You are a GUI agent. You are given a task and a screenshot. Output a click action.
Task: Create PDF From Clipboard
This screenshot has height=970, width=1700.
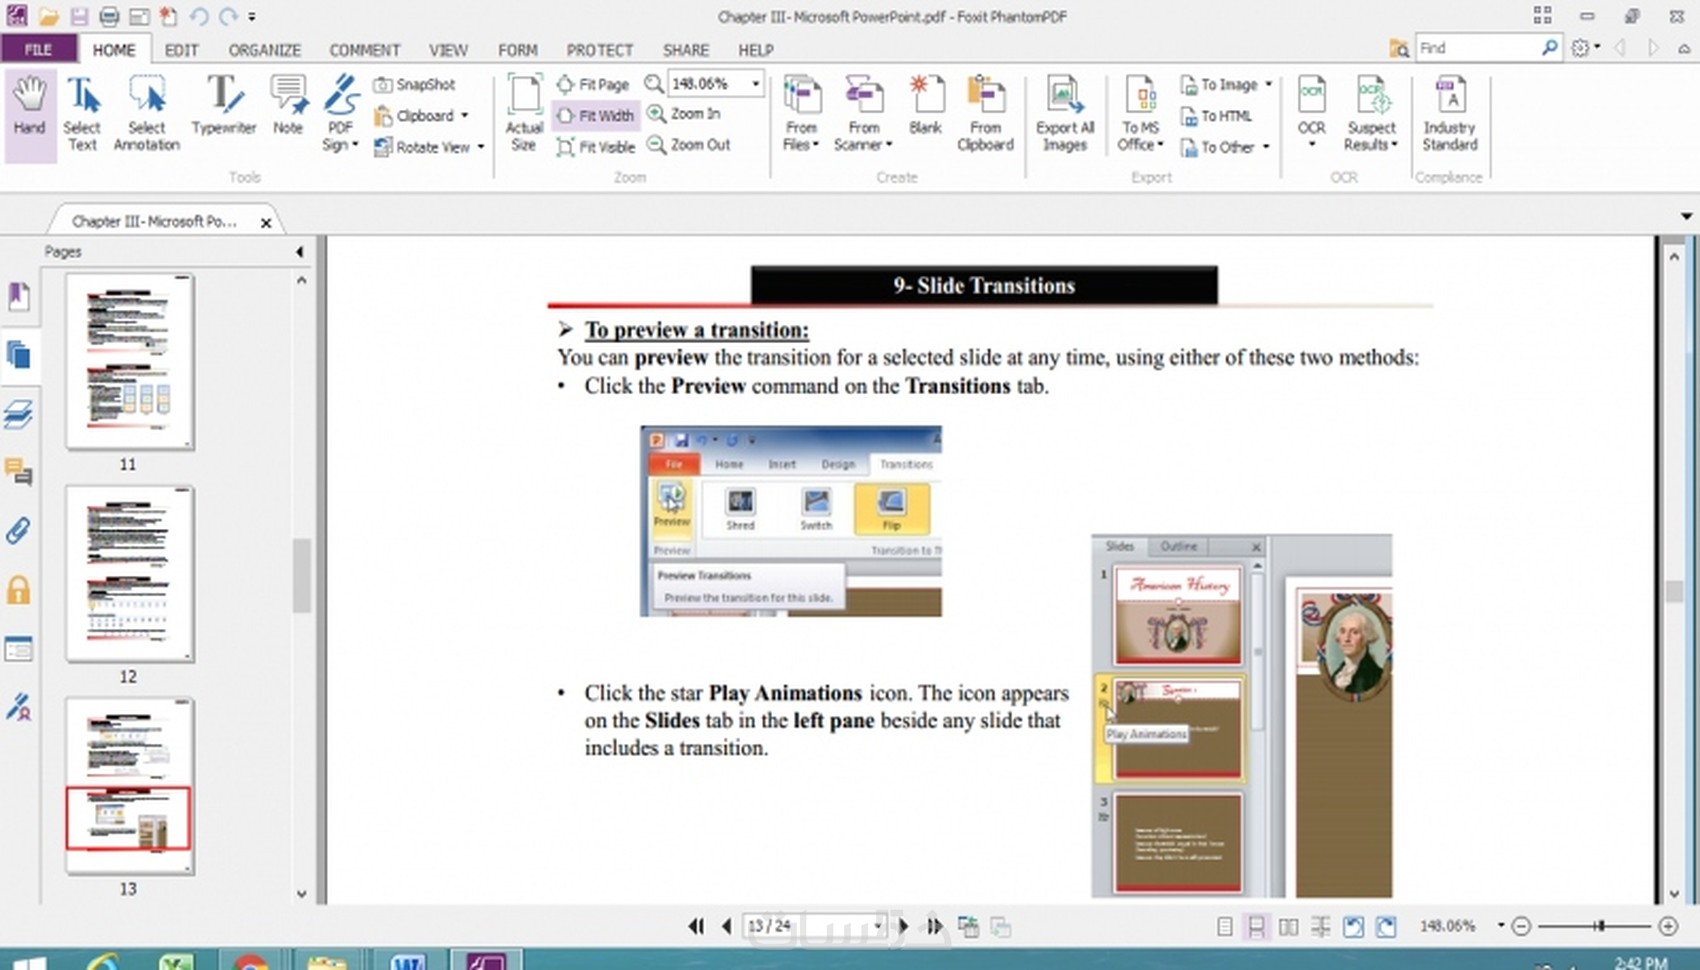click(985, 113)
